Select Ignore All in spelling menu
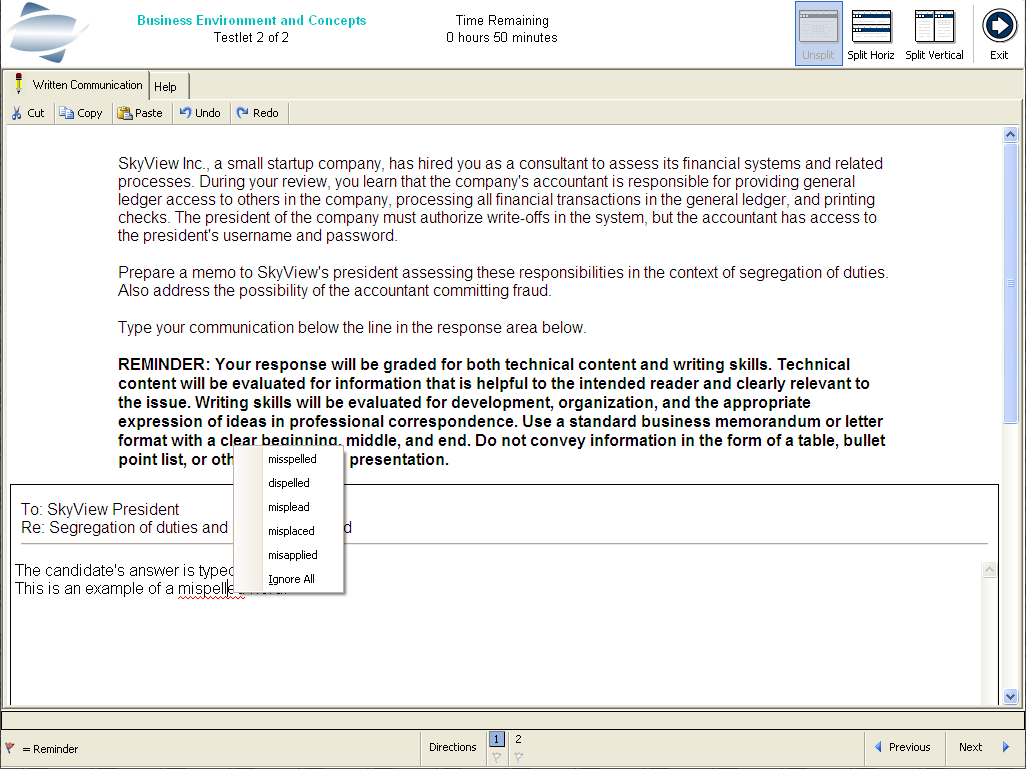 point(291,579)
